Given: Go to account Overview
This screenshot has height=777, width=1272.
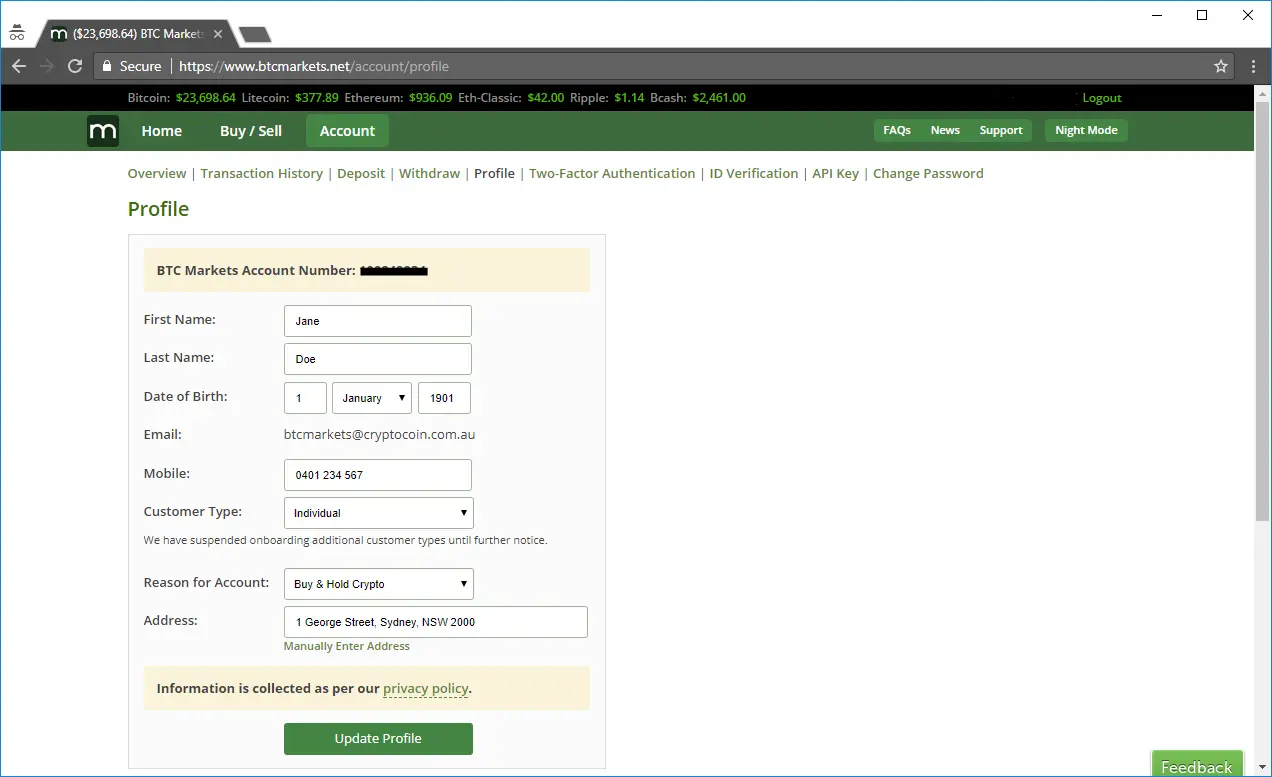Looking at the screenshot, I should coord(157,173).
